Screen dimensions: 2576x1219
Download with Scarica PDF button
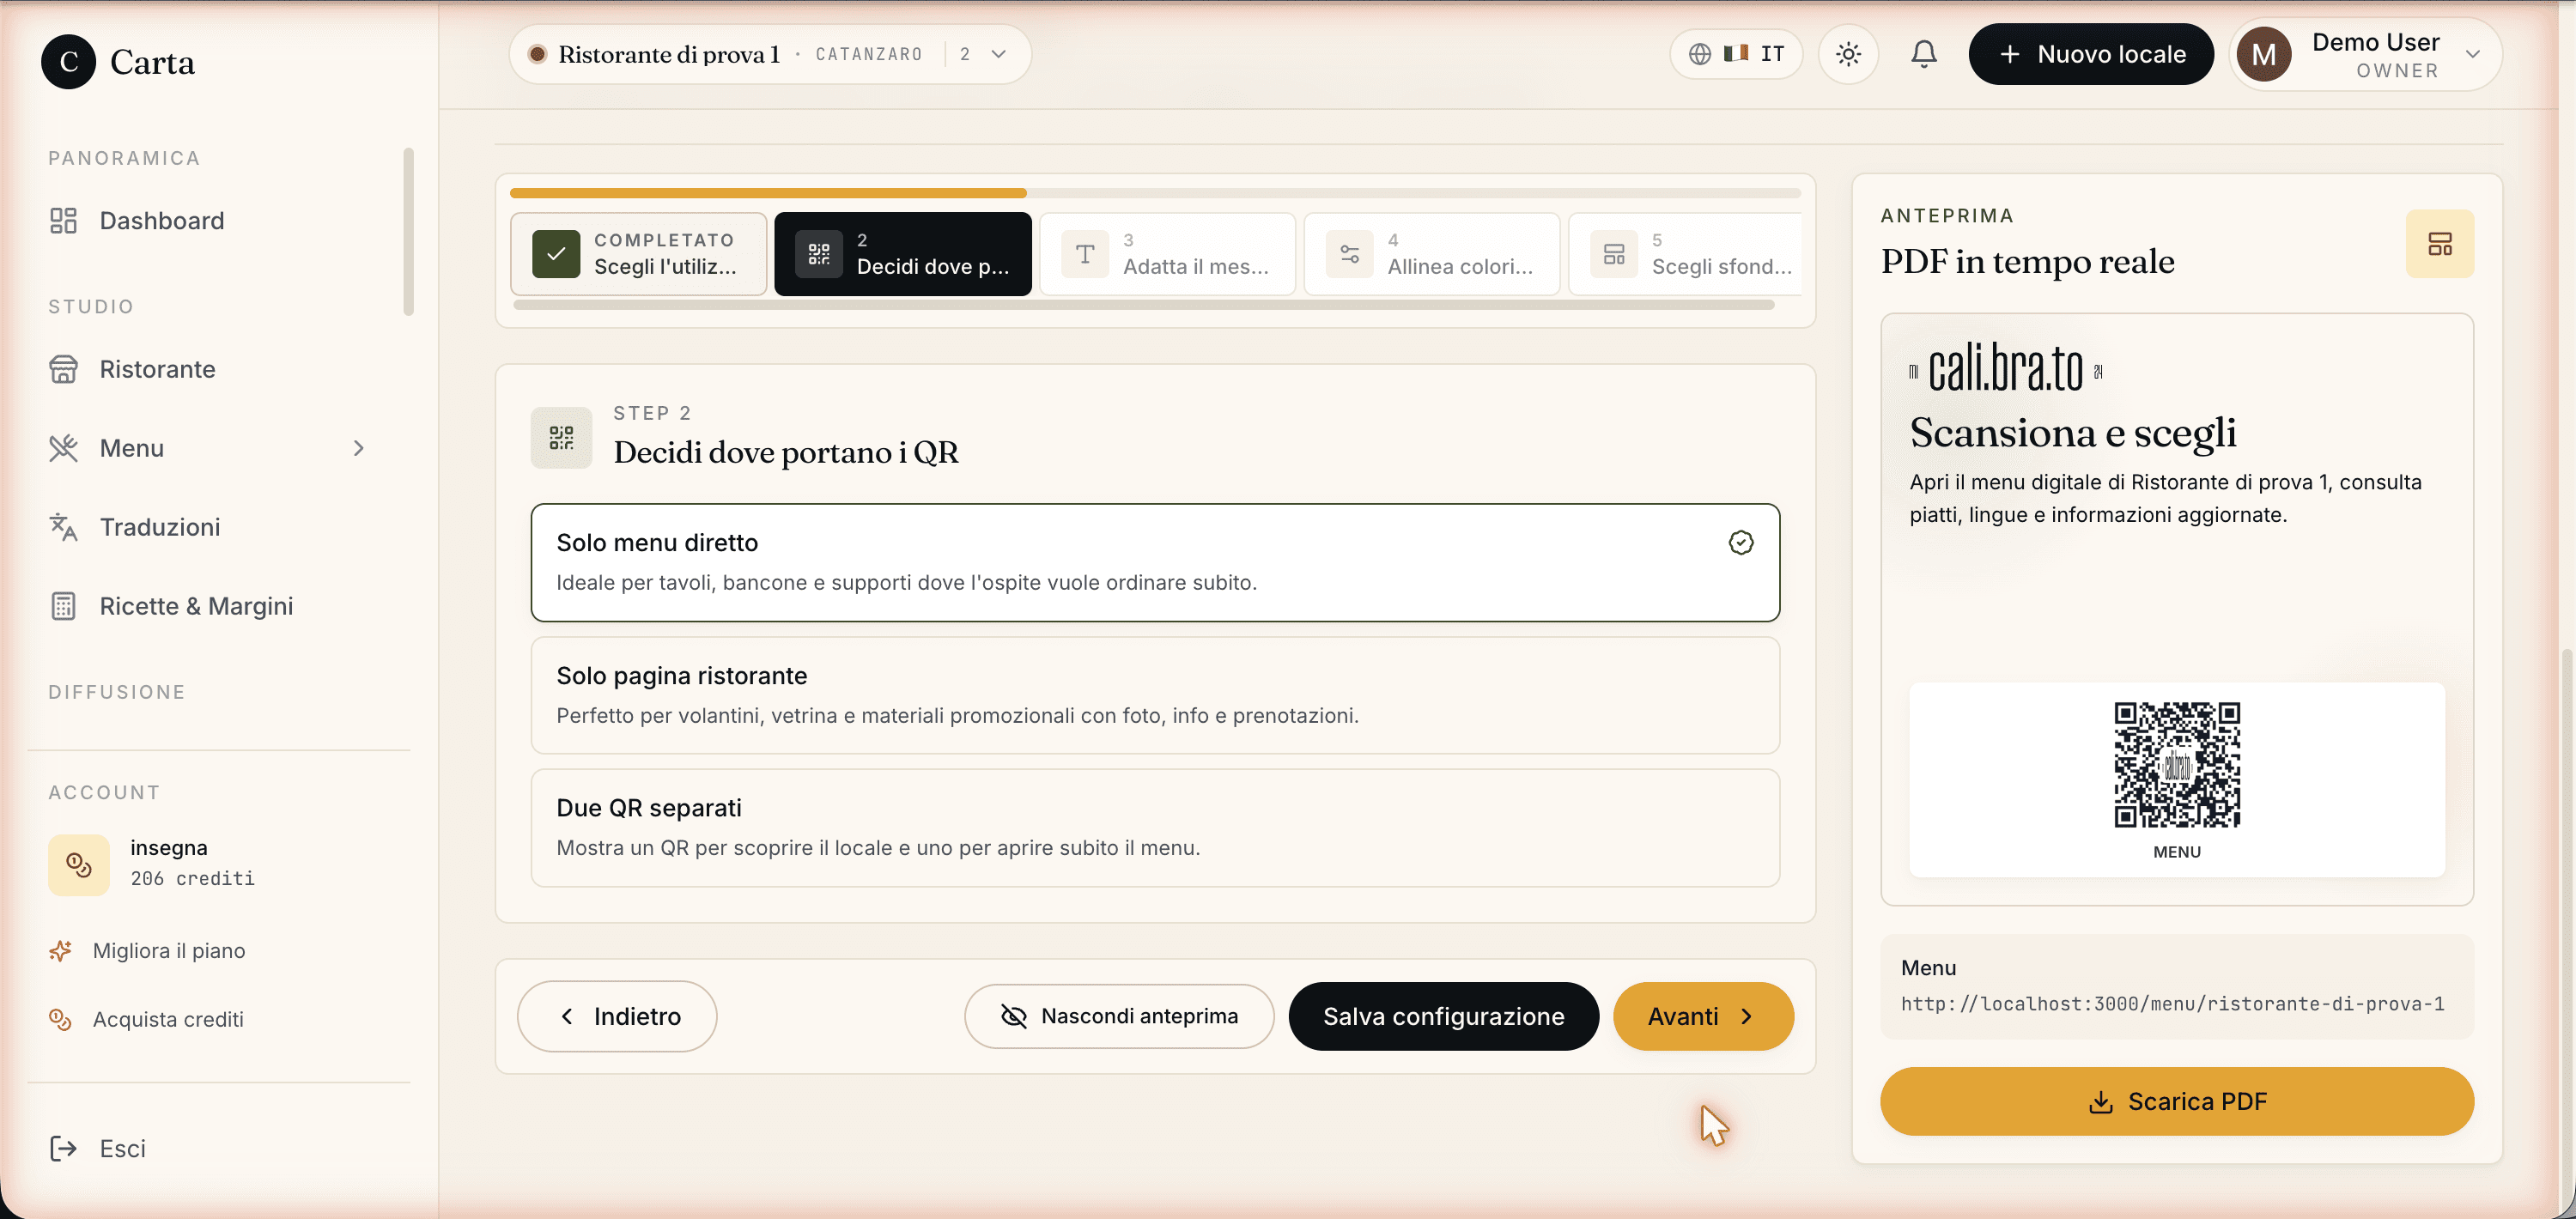2177,1101
